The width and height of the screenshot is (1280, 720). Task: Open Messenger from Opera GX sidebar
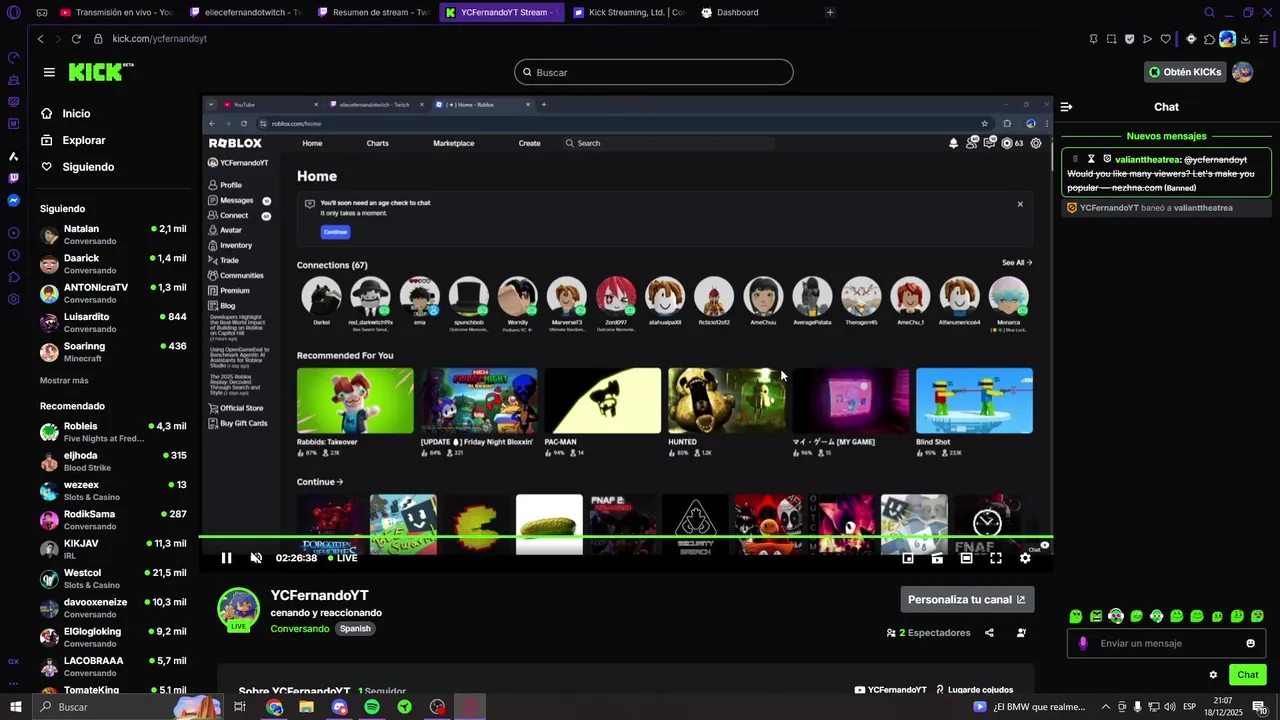(x=14, y=201)
